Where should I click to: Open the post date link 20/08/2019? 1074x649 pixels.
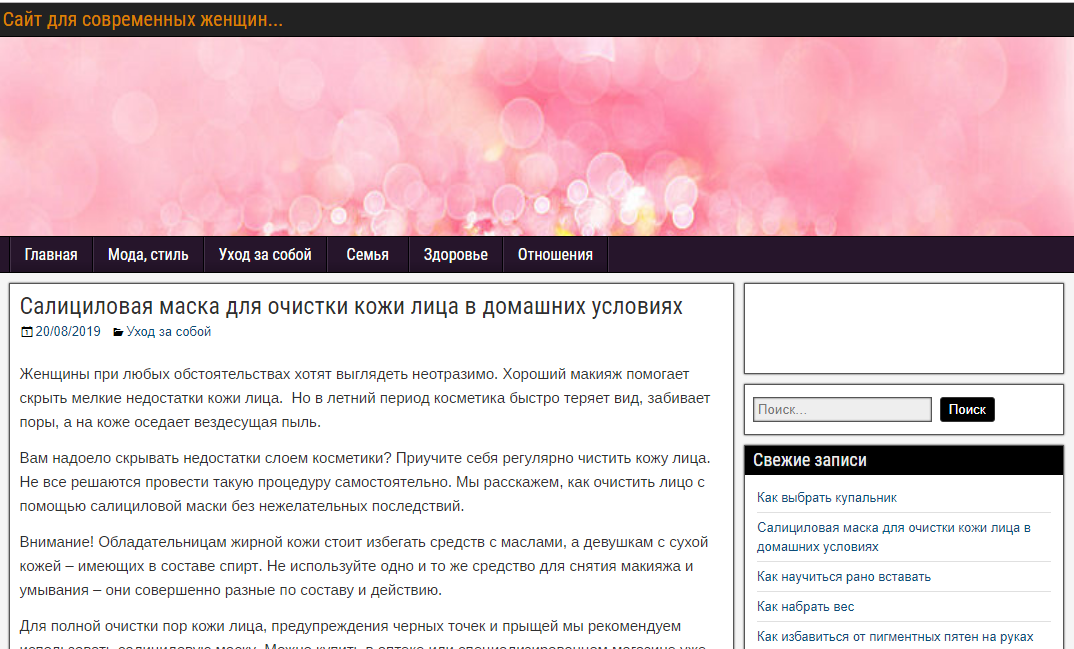click(68, 331)
